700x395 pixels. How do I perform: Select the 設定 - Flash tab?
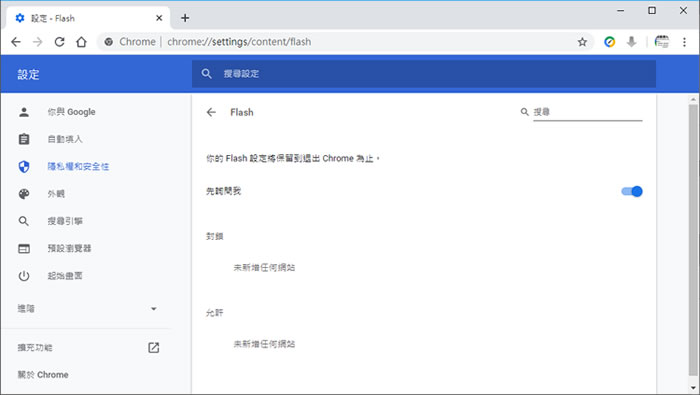tap(88, 18)
